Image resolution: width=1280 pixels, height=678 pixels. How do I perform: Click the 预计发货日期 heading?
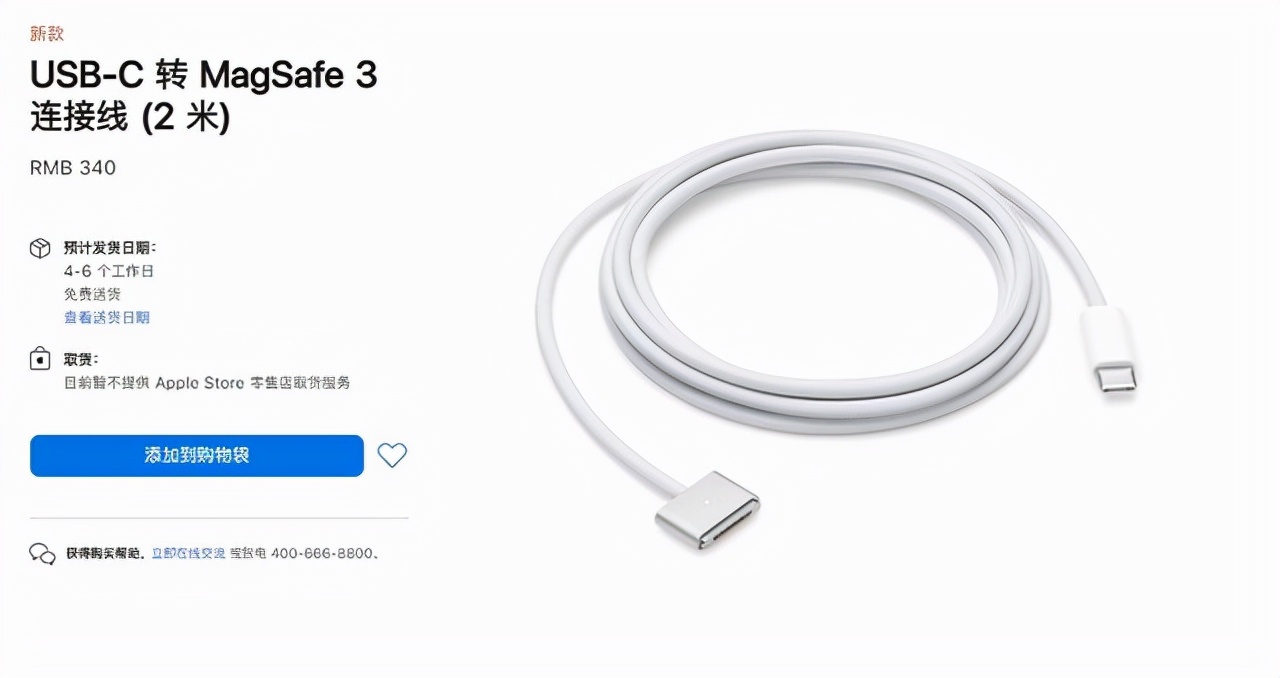click(x=110, y=248)
